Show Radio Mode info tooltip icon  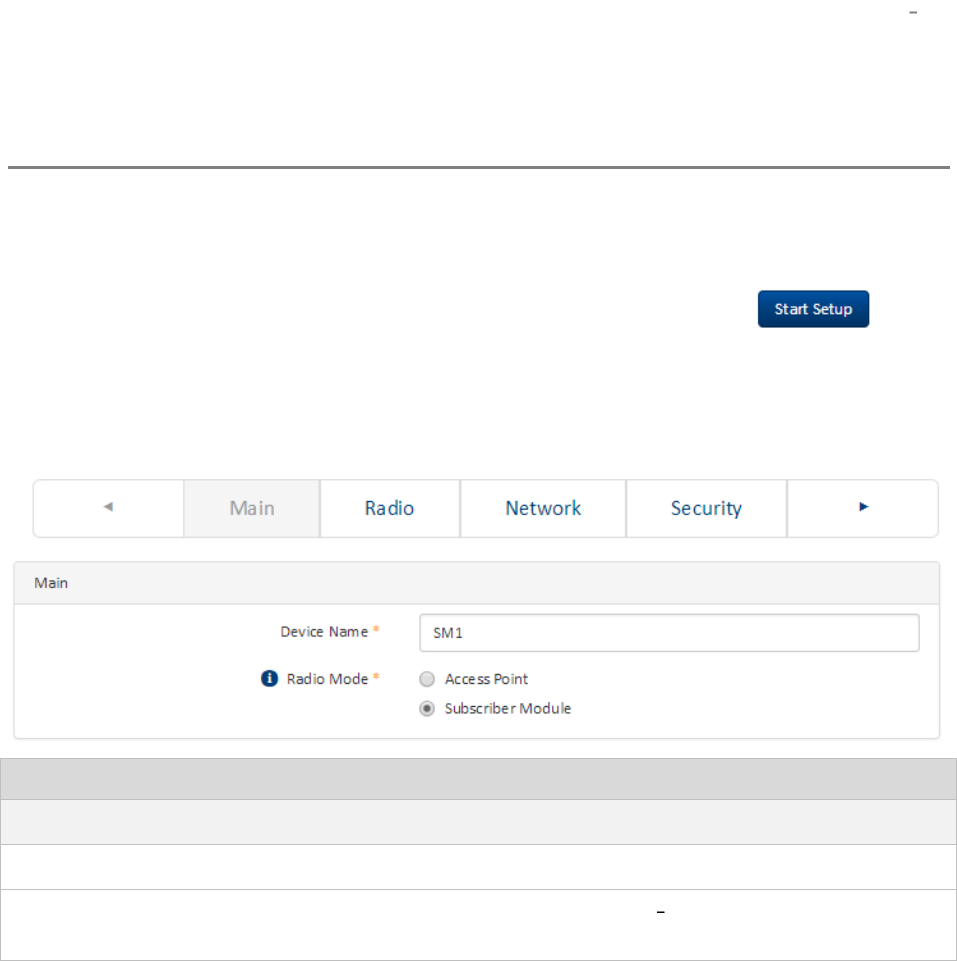[269, 678]
